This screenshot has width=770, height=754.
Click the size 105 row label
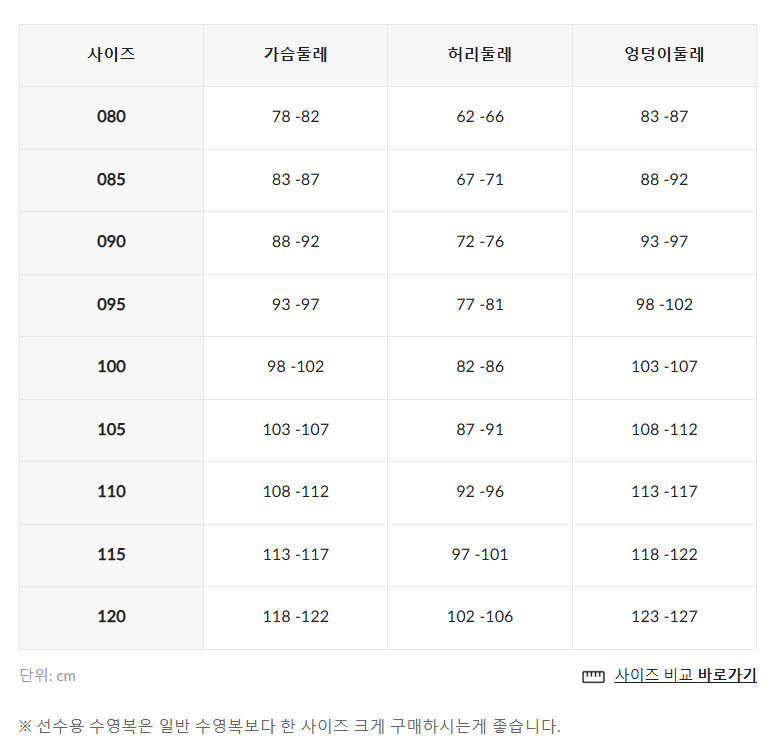111,430
